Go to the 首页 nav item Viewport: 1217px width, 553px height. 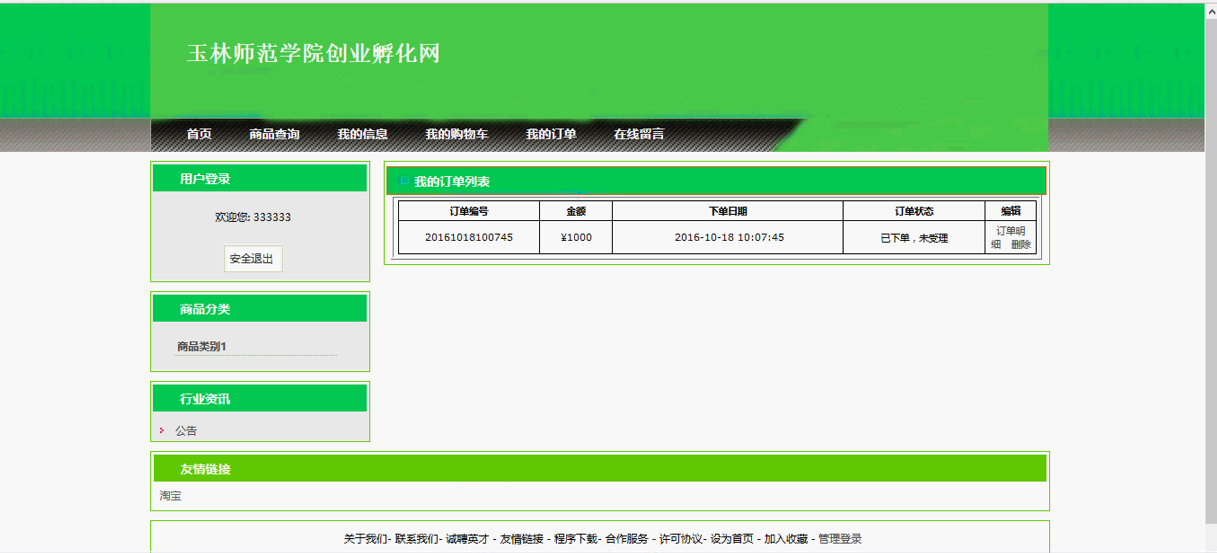click(x=199, y=134)
